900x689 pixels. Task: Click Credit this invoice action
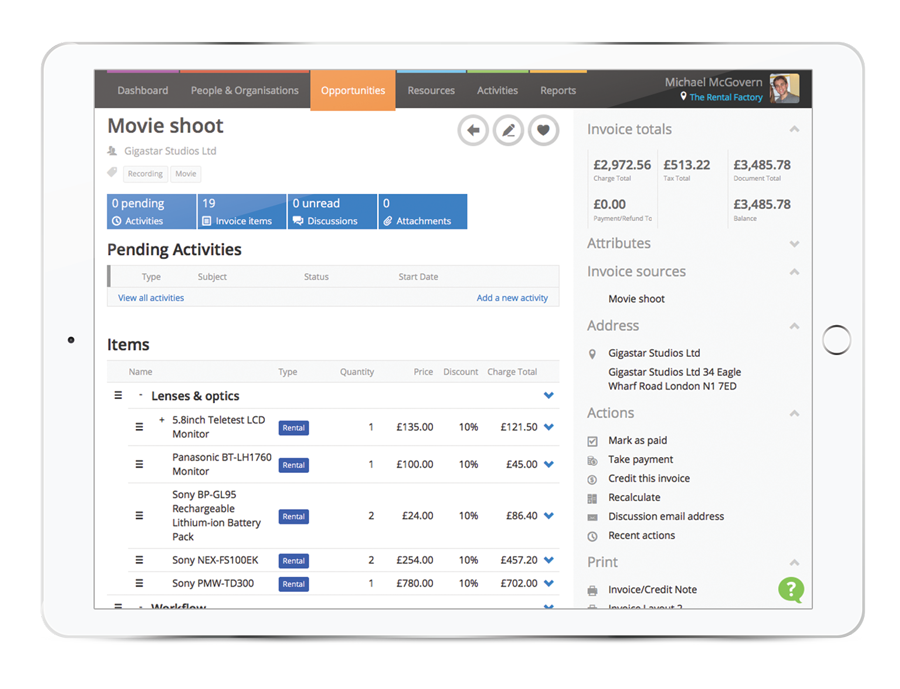649,478
